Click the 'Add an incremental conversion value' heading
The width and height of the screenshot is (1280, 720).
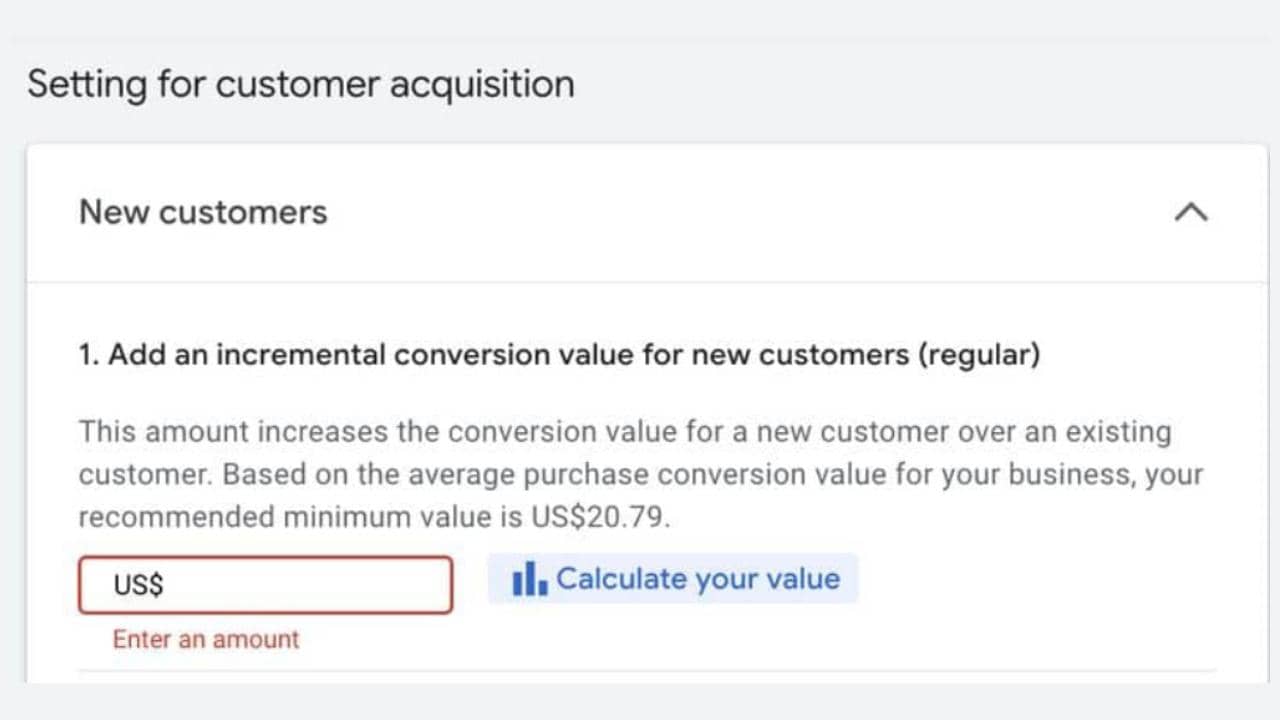coord(559,355)
